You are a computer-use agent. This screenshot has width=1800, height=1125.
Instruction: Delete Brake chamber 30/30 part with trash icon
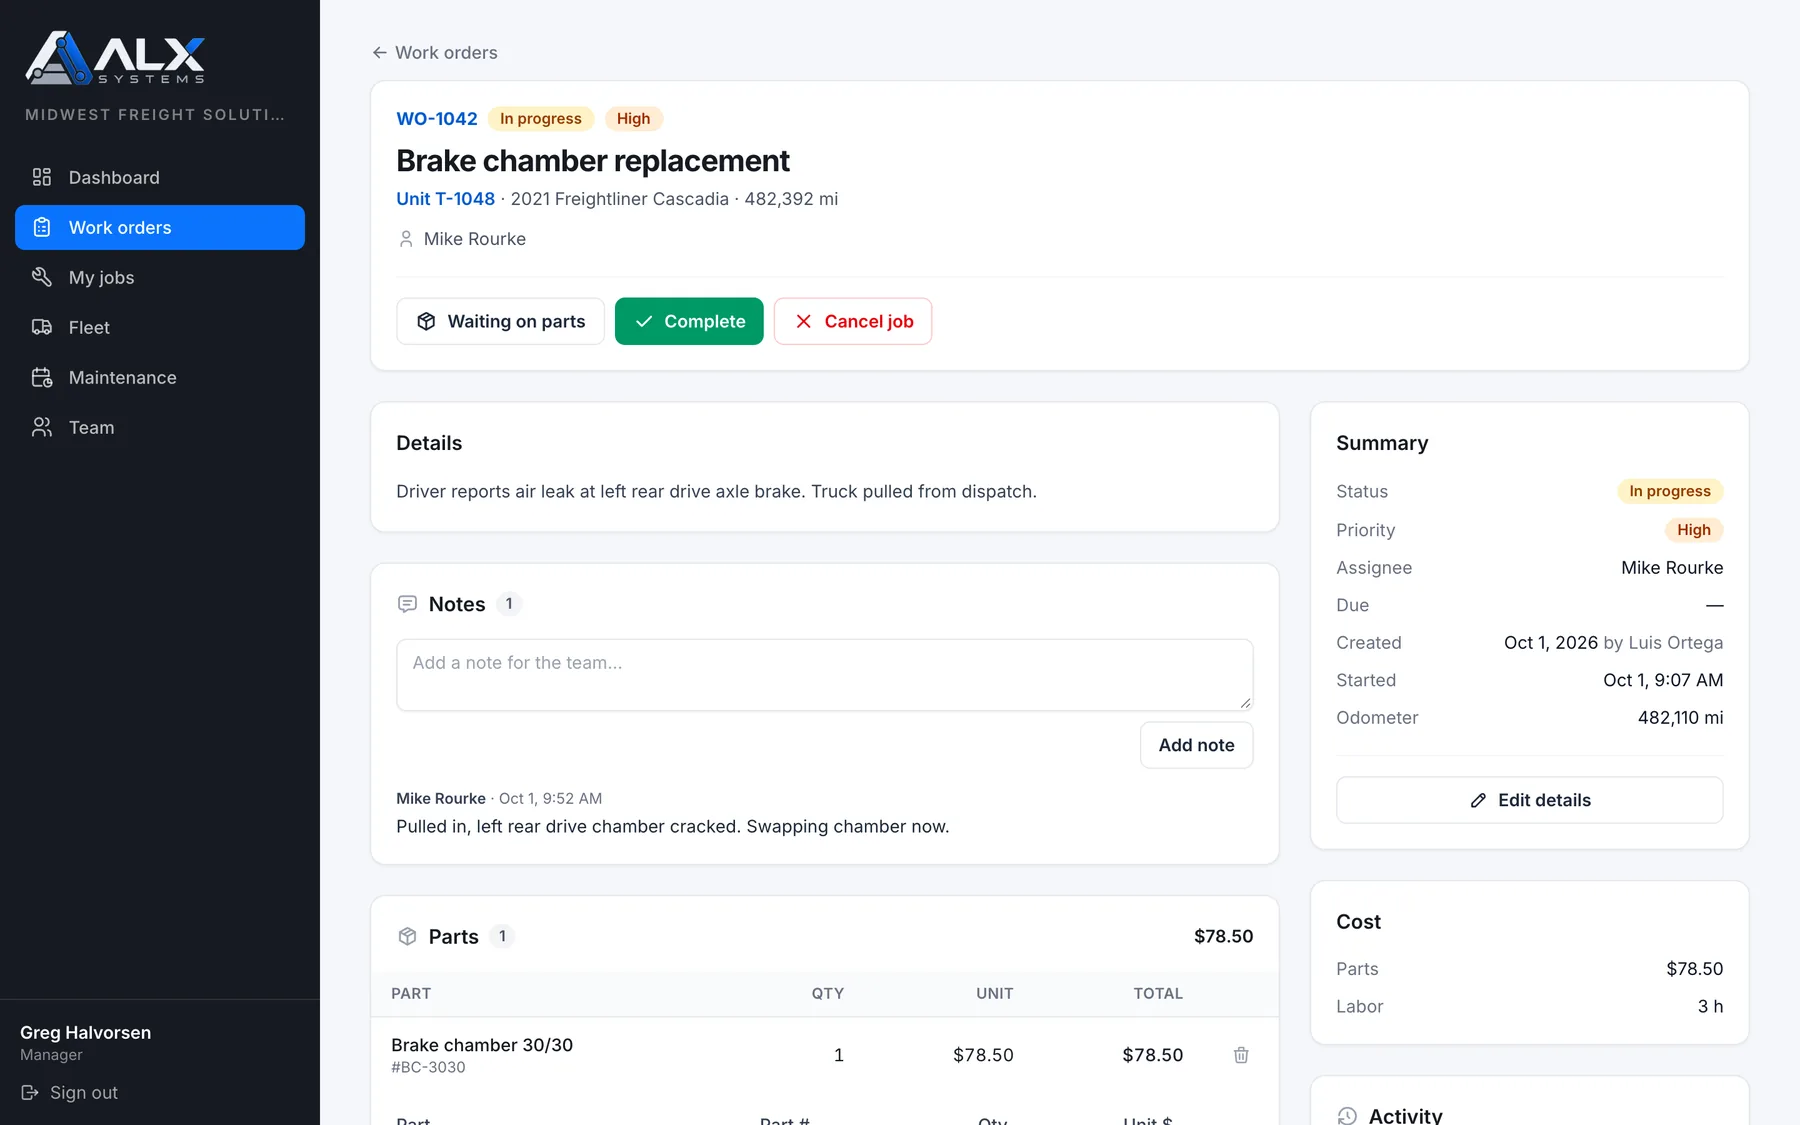point(1241,1055)
